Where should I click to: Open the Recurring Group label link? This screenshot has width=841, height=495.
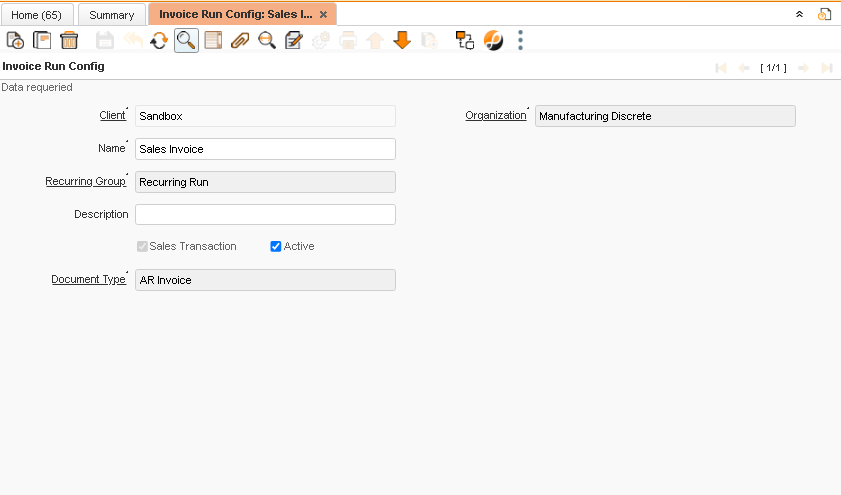coord(85,181)
